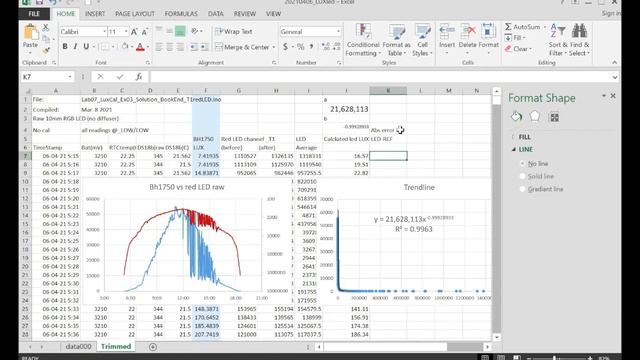
Task: Open the data000 sheet tab
Action: 78,346
